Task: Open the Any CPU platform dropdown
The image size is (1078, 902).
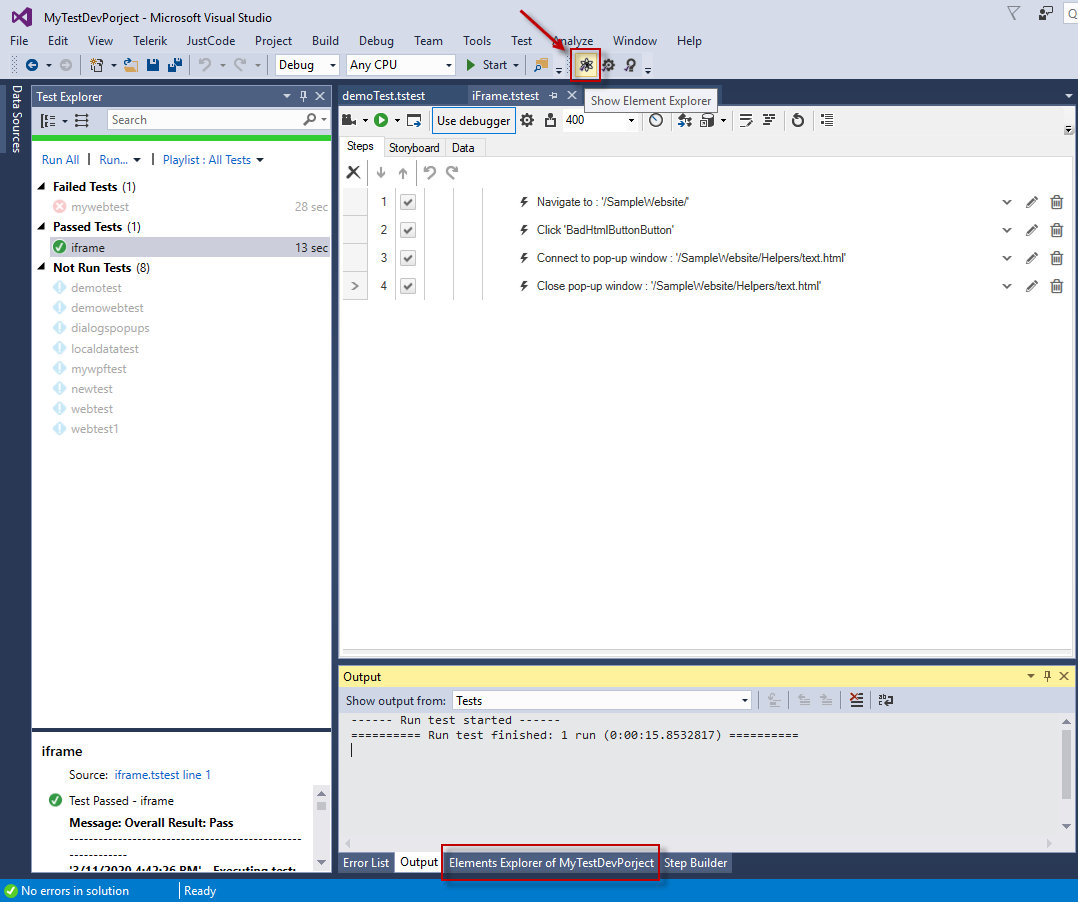Action: (x=448, y=65)
